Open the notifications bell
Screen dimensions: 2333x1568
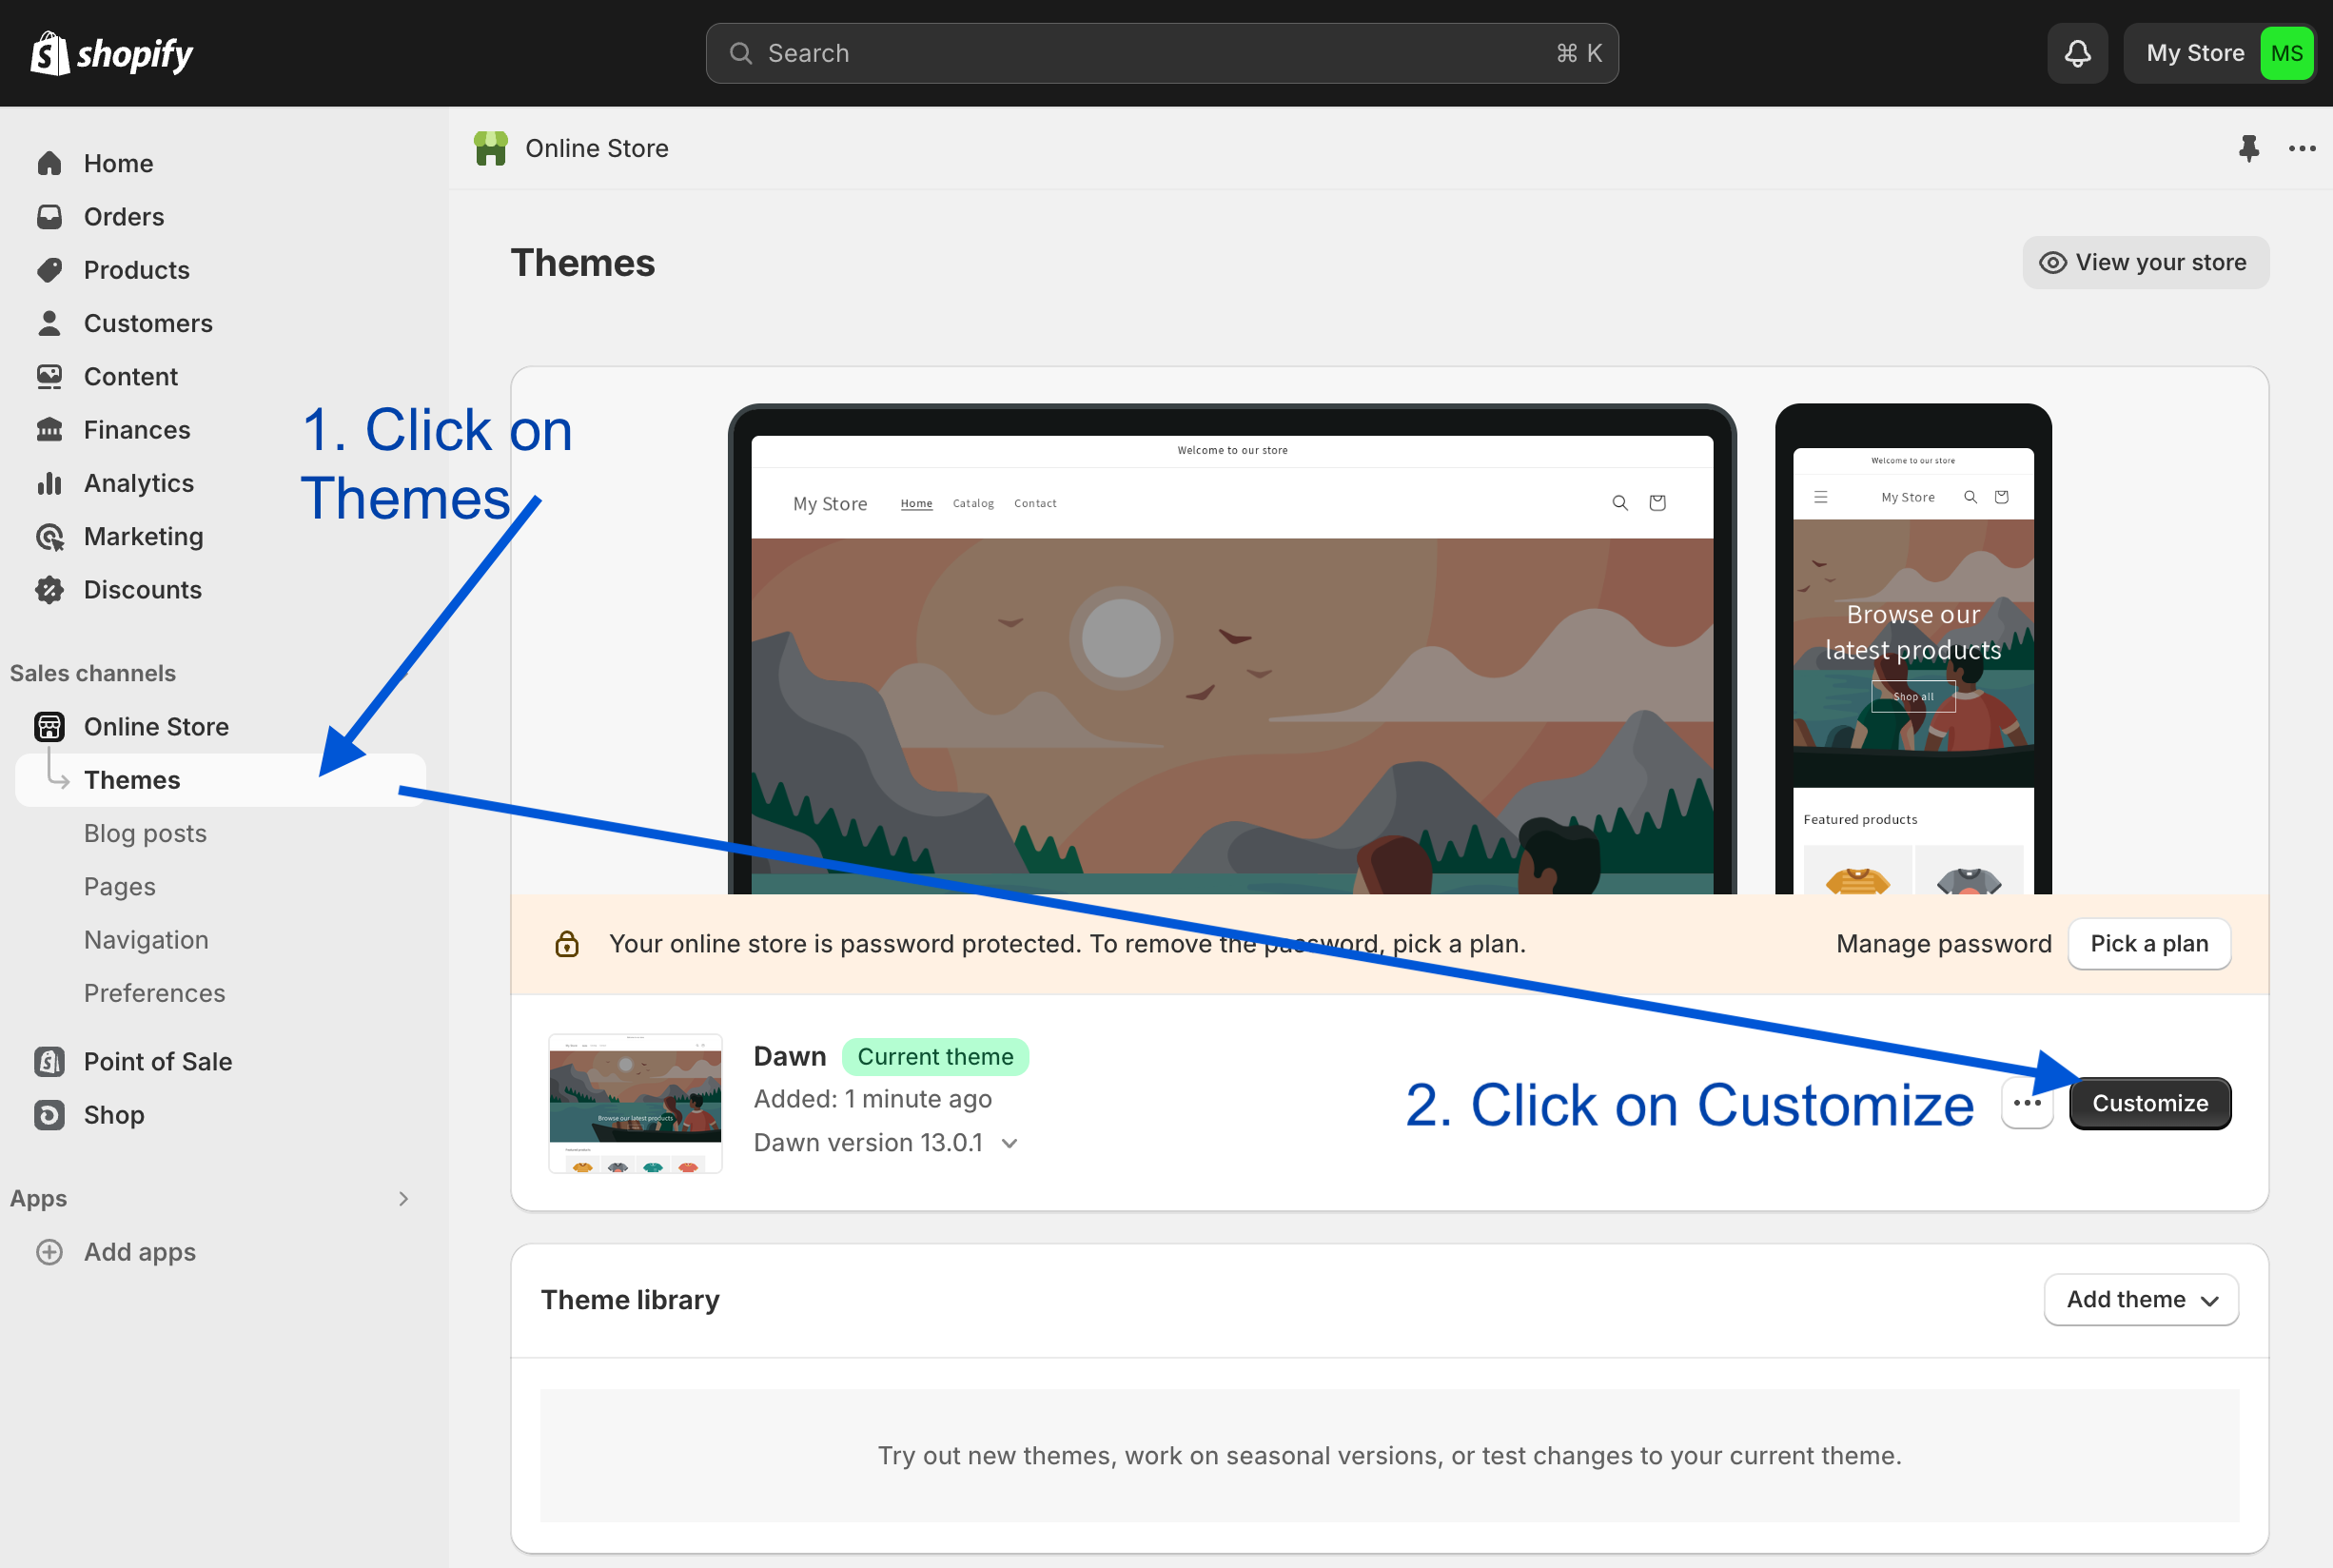coord(2077,52)
